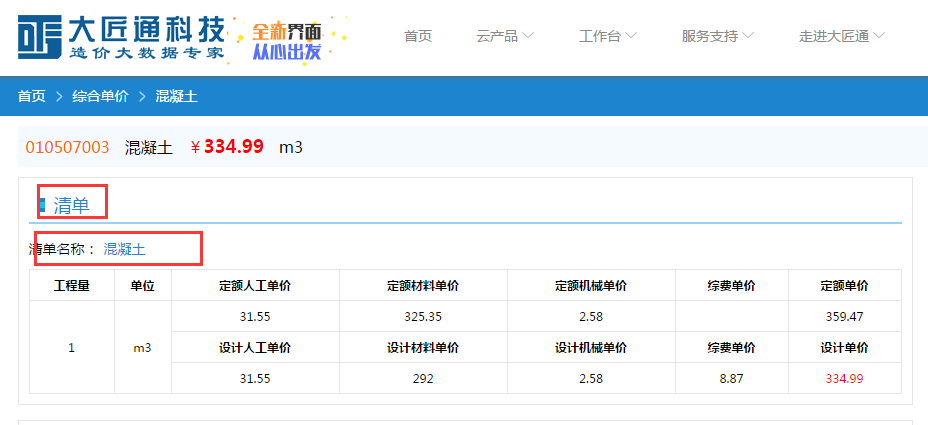The image size is (928, 425).
Task: Click the breadcrumb arrow before 混凝土
Action: coord(141,97)
